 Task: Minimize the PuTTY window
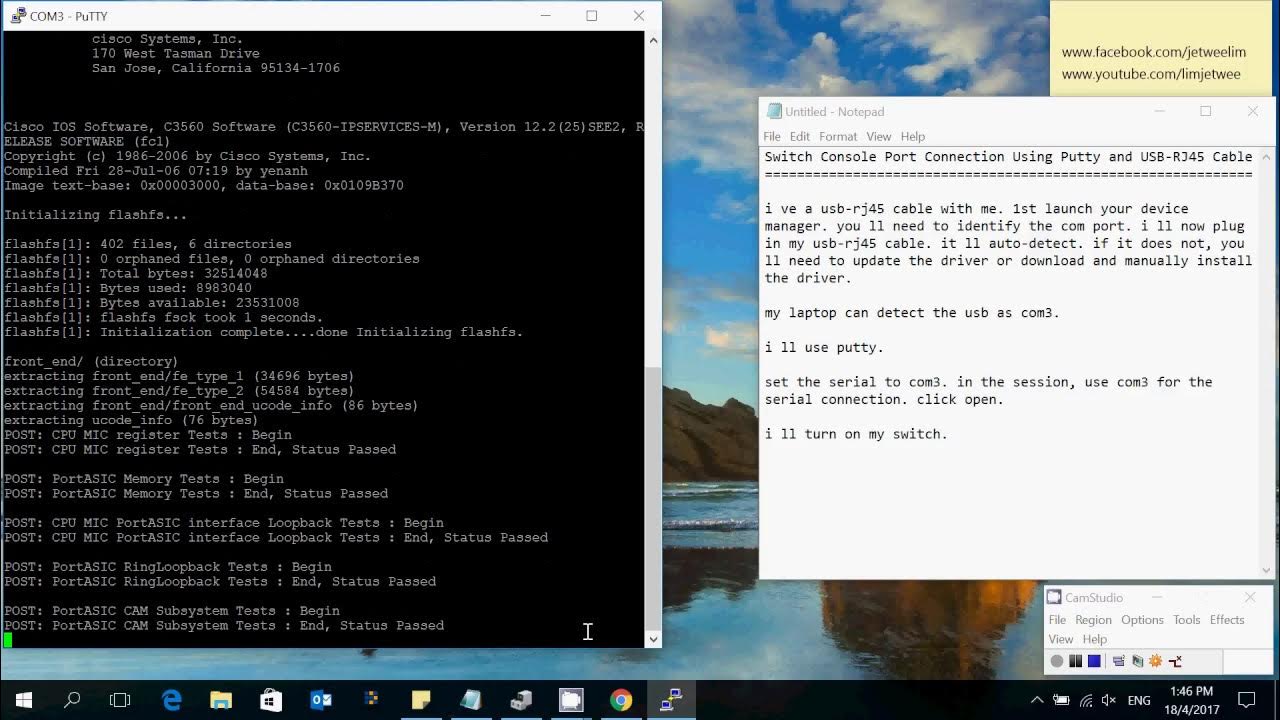(x=546, y=16)
